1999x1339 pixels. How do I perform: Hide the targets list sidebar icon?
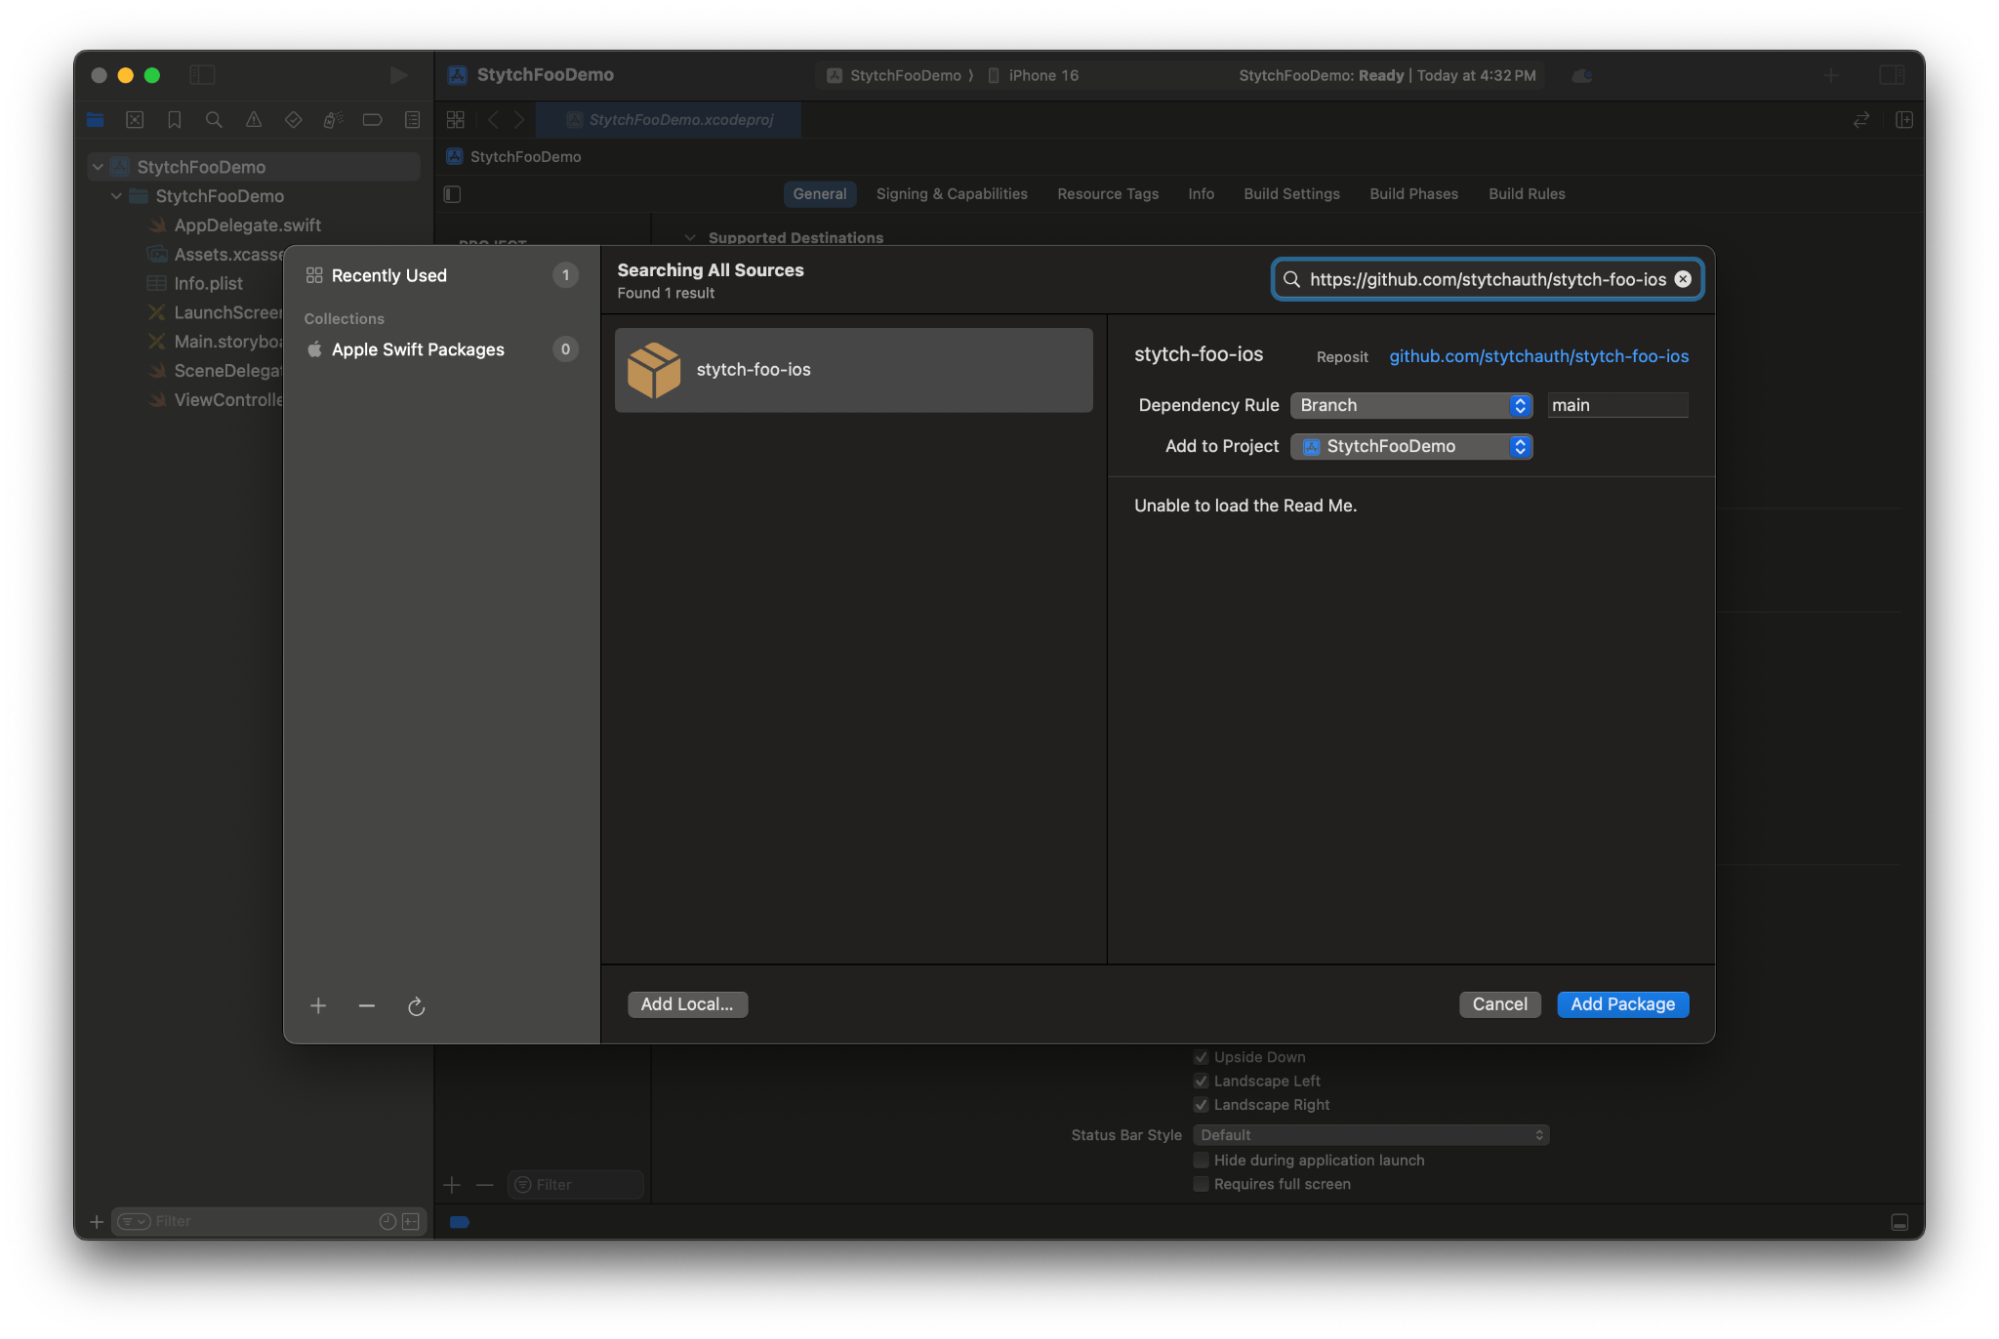pyautogui.click(x=453, y=194)
